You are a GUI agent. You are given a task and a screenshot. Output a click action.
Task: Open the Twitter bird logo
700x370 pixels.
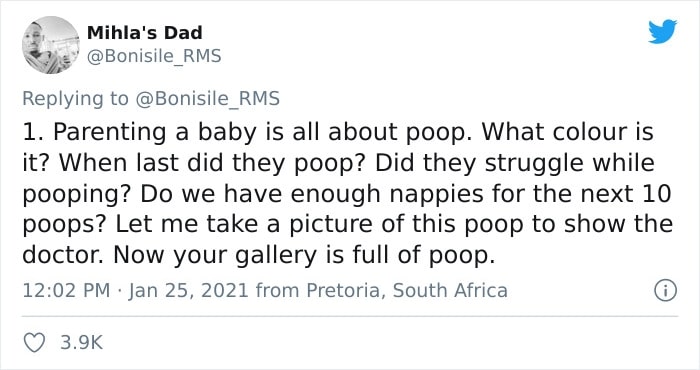tap(662, 32)
